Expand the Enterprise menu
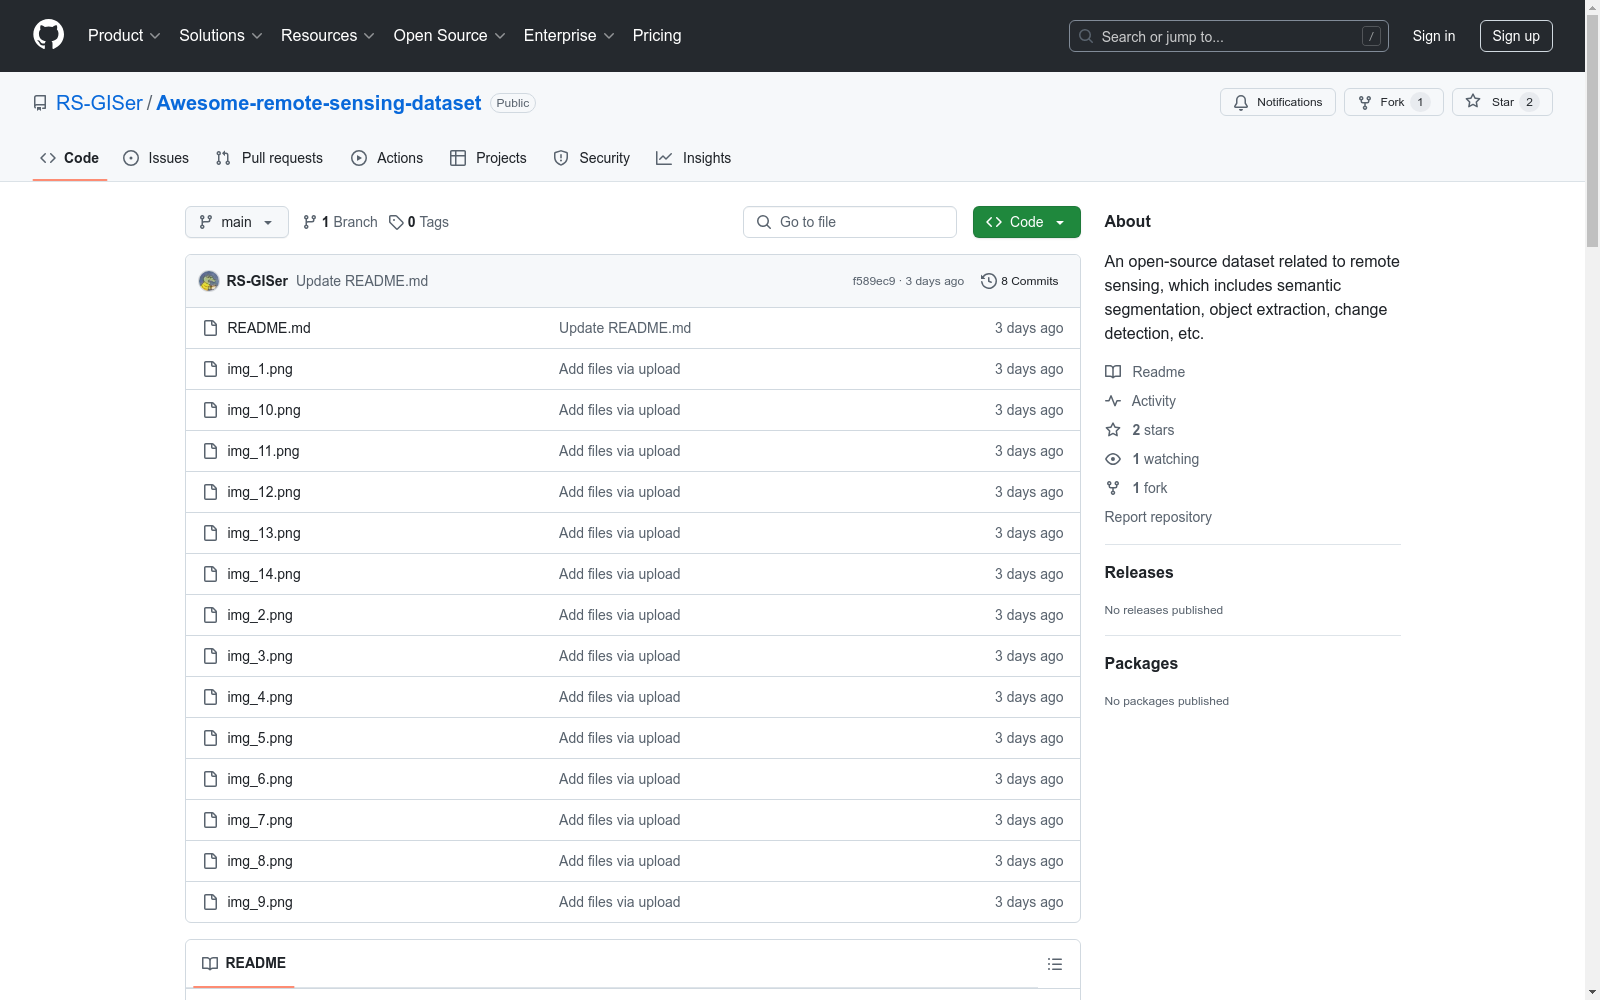The image size is (1600, 1000). pyautogui.click(x=569, y=36)
